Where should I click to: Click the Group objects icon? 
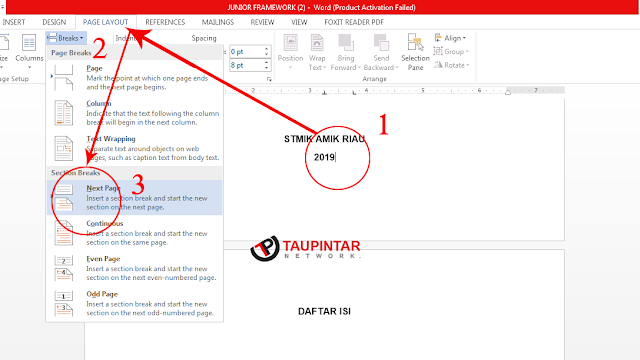[438, 51]
